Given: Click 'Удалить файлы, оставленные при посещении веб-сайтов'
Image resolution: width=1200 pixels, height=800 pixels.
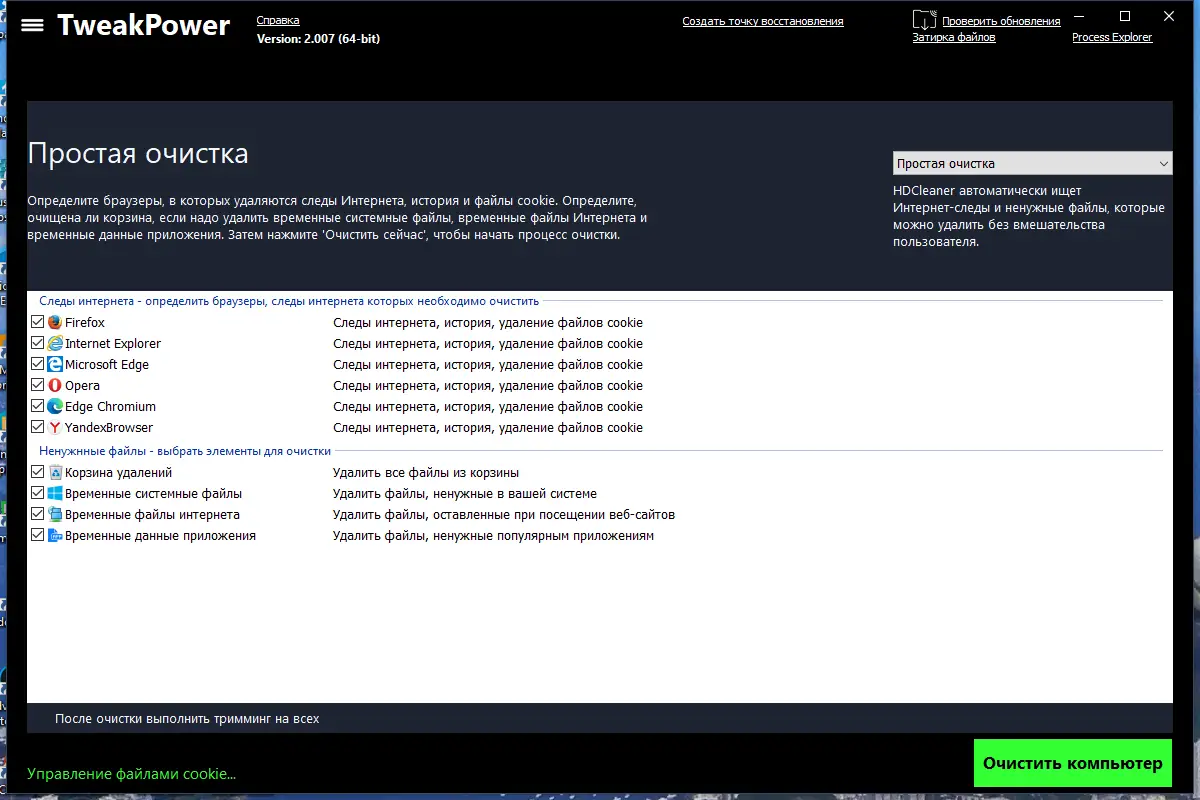Looking at the screenshot, I should pos(504,515).
